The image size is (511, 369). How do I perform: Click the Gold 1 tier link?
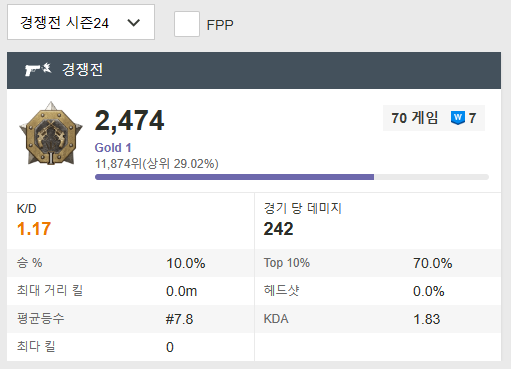pyautogui.click(x=113, y=147)
